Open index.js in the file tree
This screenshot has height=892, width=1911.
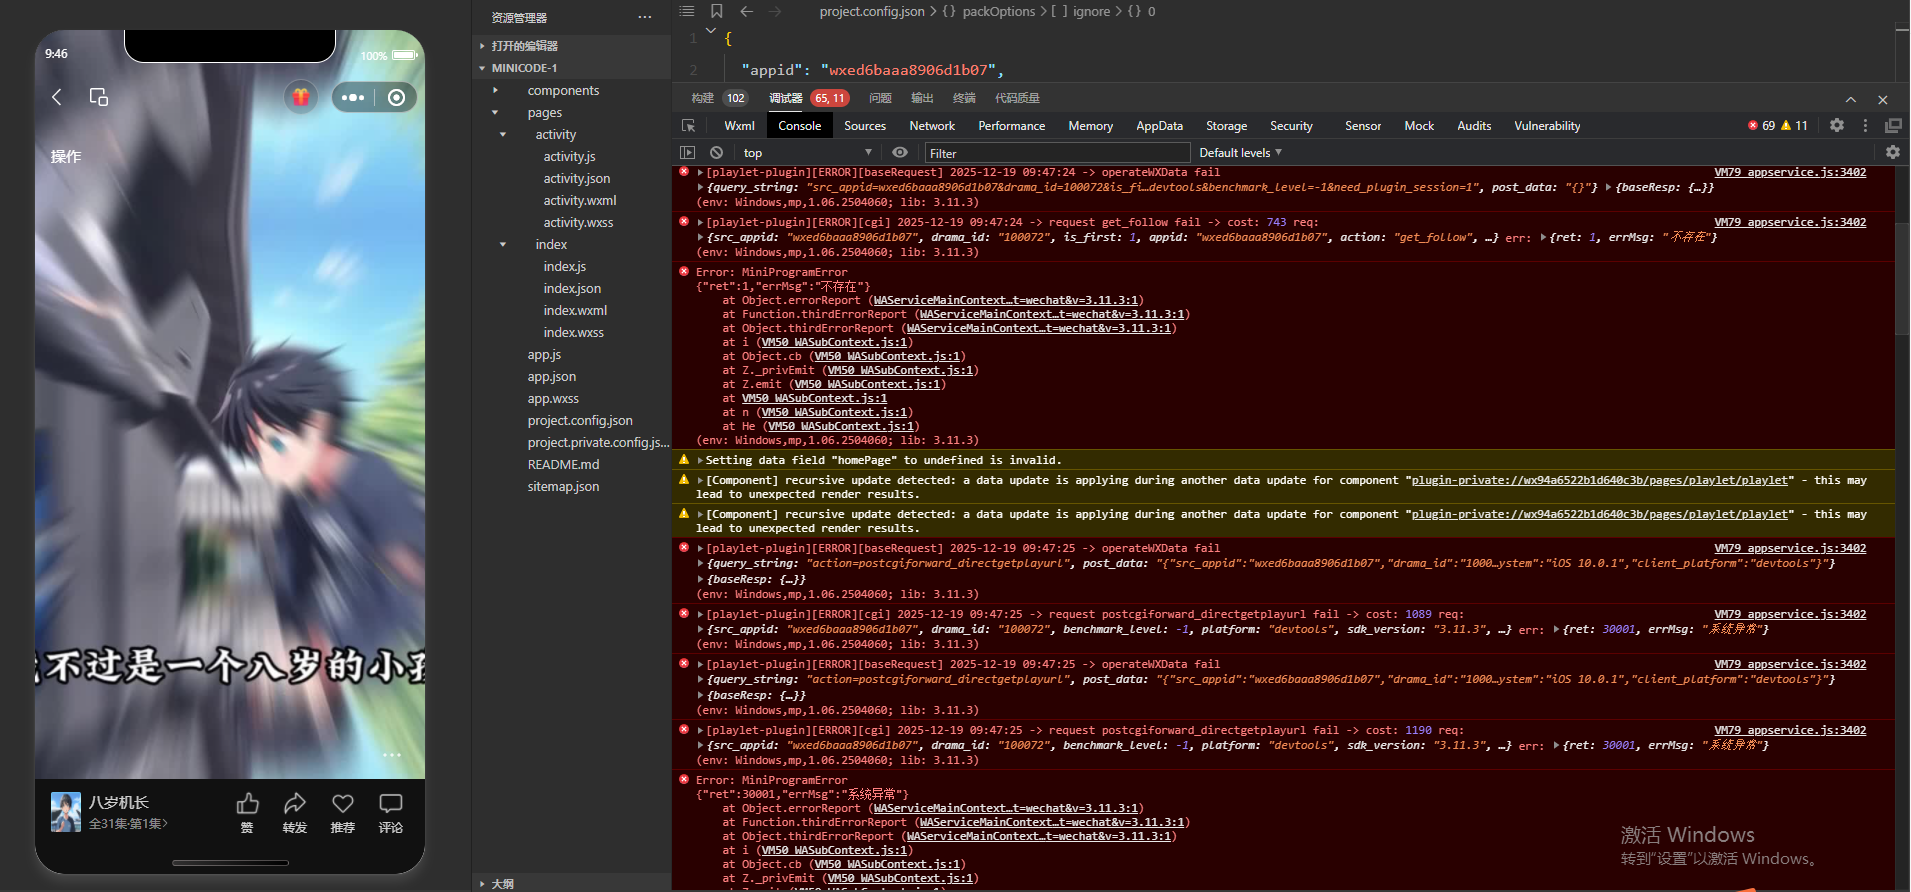coord(565,267)
